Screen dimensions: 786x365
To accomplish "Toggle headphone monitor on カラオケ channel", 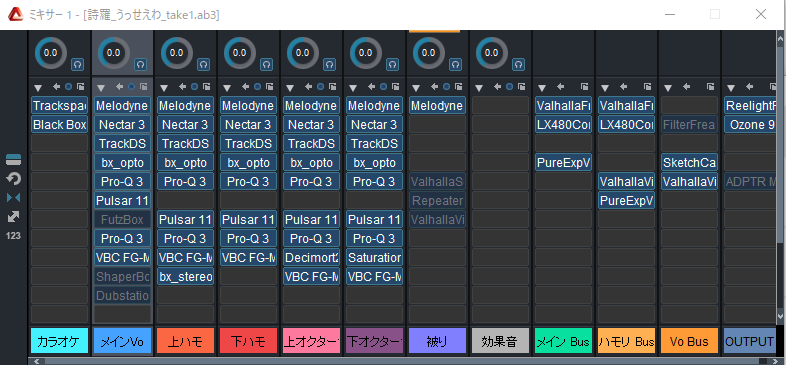I will click(x=78, y=64).
